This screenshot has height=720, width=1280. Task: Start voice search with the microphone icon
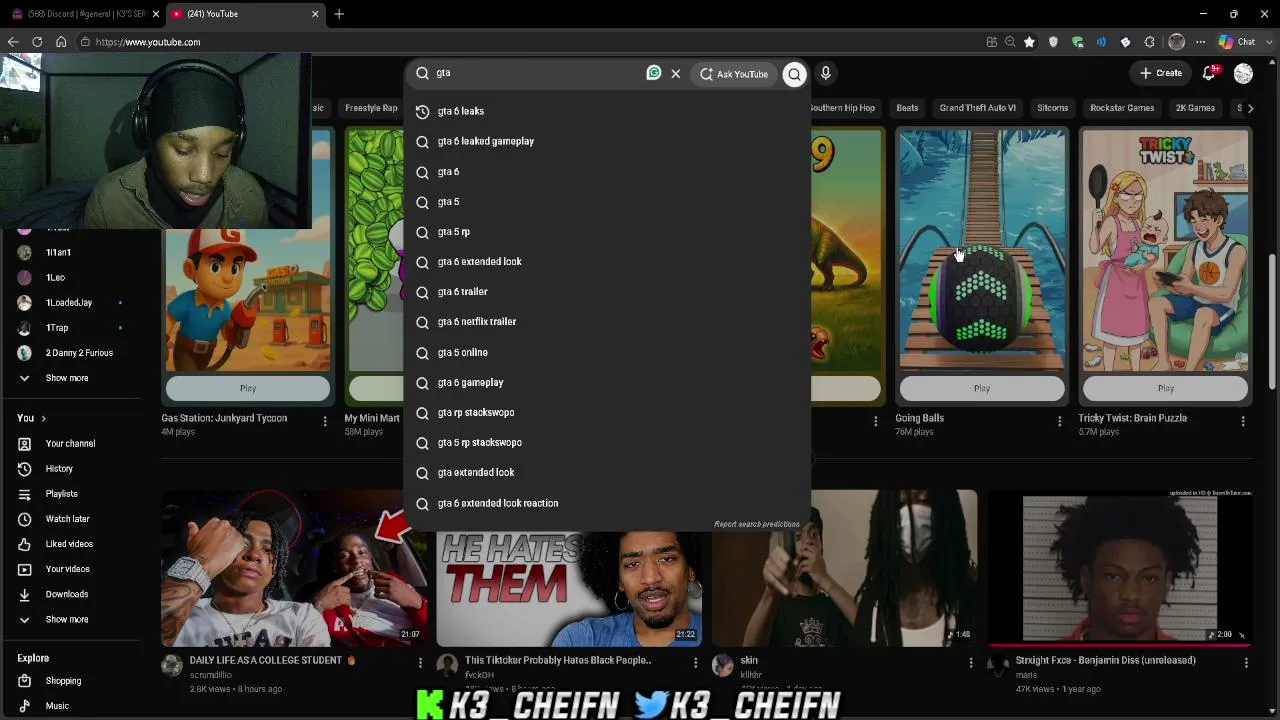tap(826, 73)
